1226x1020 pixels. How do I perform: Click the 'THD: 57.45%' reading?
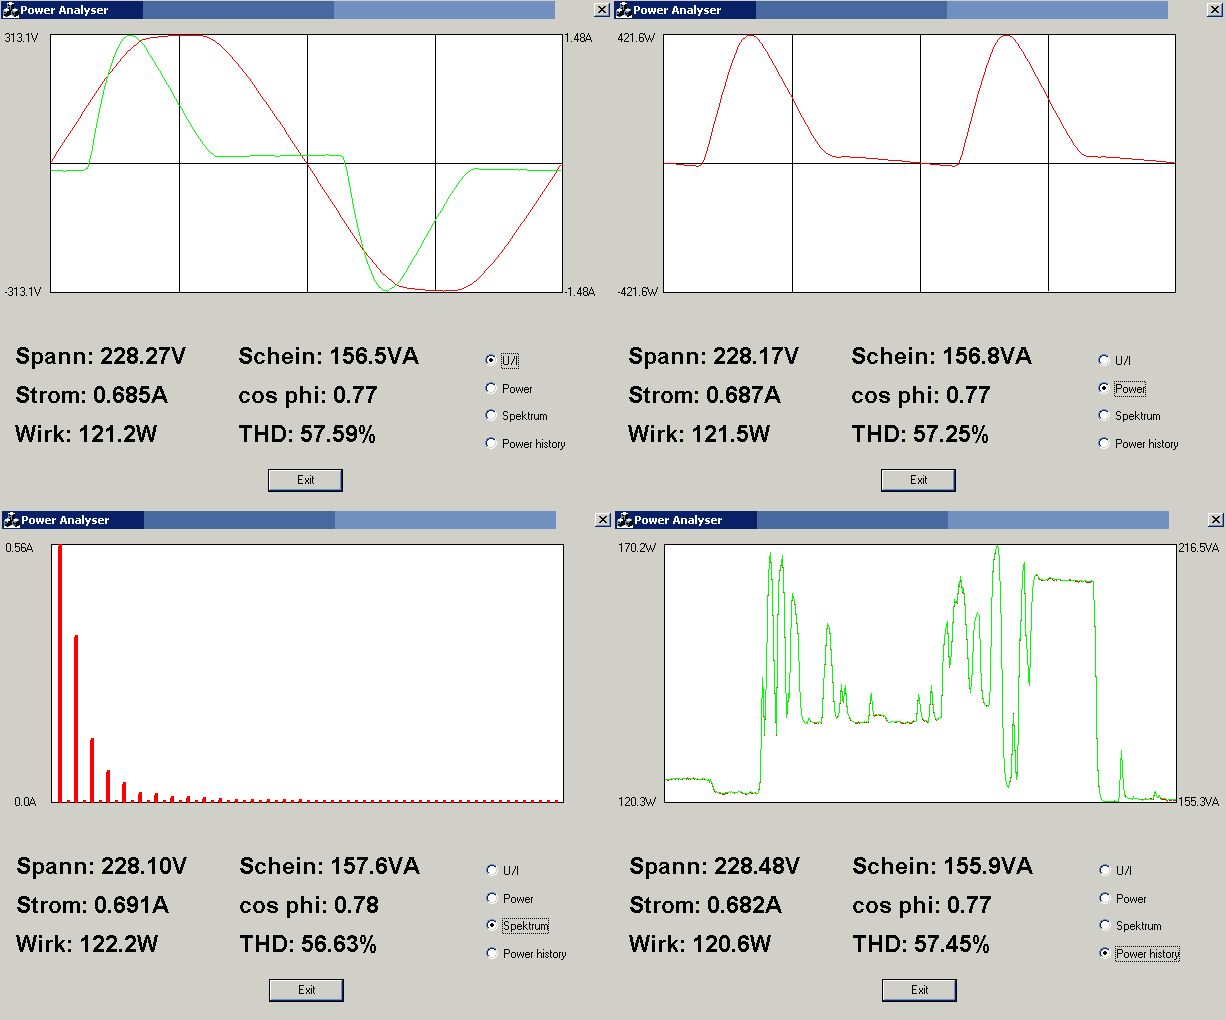[x=921, y=944]
